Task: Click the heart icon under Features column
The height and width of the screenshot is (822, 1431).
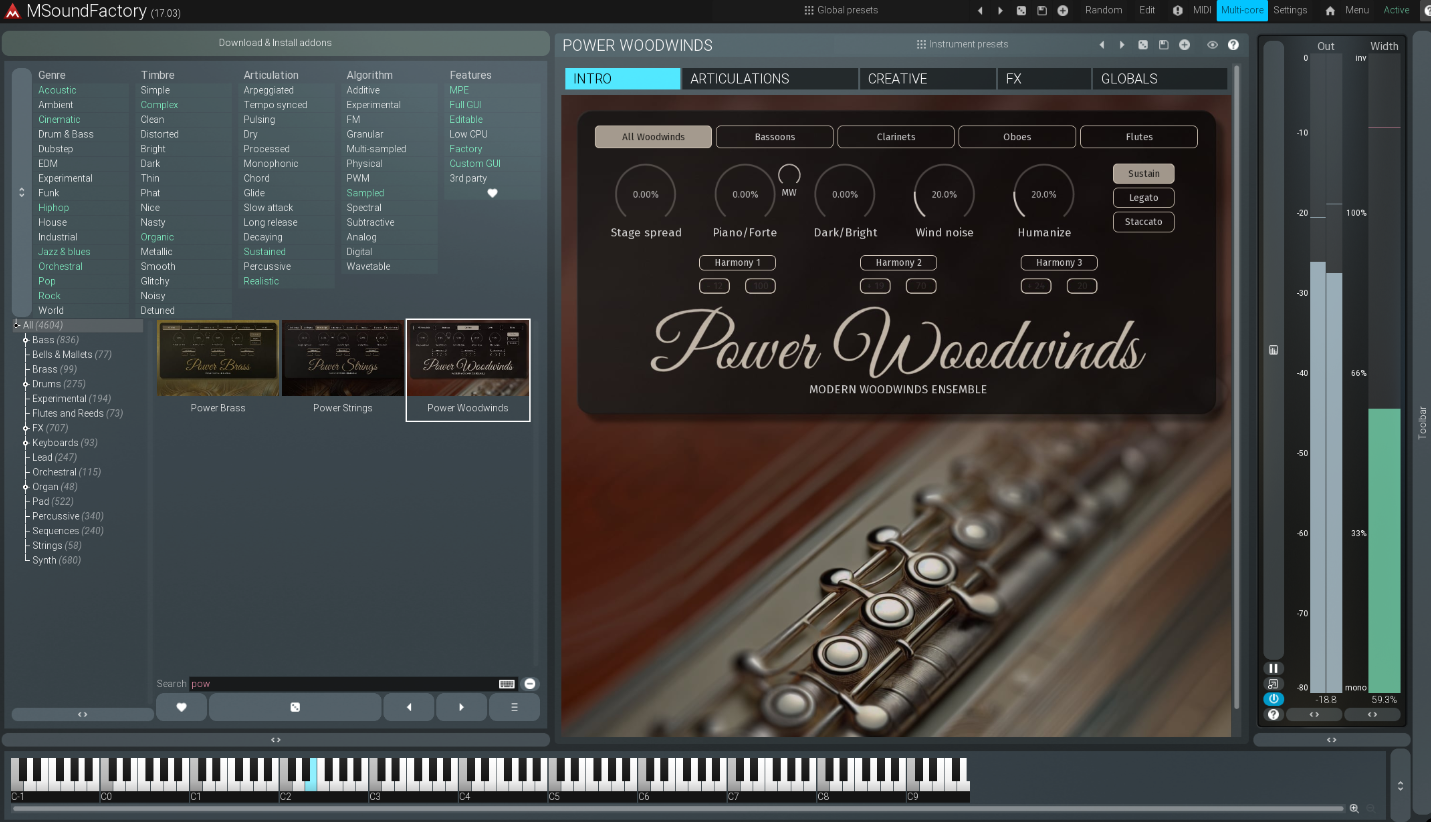Action: tap(492, 193)
